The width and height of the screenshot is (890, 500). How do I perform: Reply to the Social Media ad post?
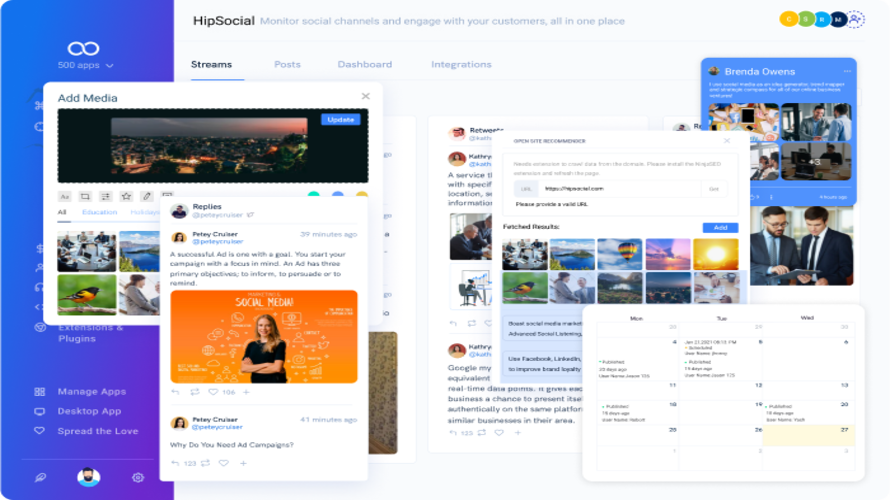[x=175, y=392]
